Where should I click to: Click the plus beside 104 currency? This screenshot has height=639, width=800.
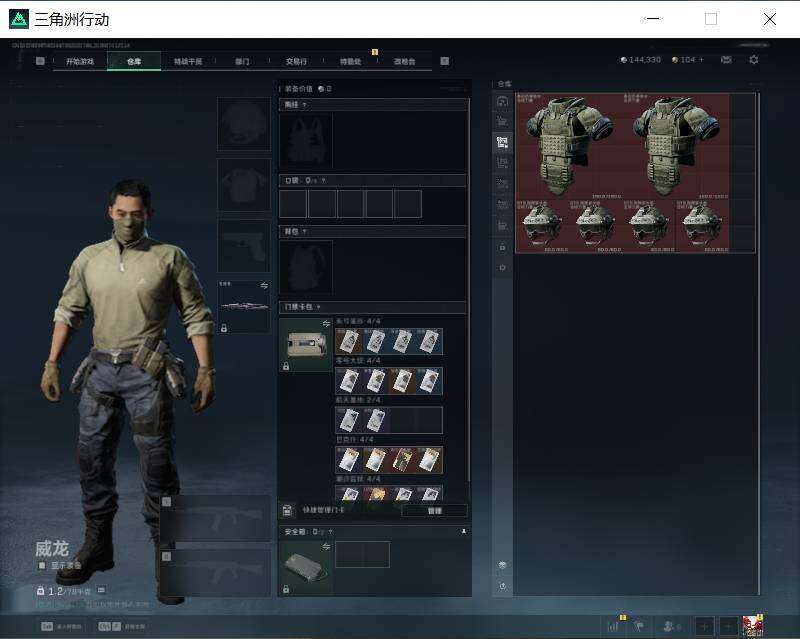point(701,60)
